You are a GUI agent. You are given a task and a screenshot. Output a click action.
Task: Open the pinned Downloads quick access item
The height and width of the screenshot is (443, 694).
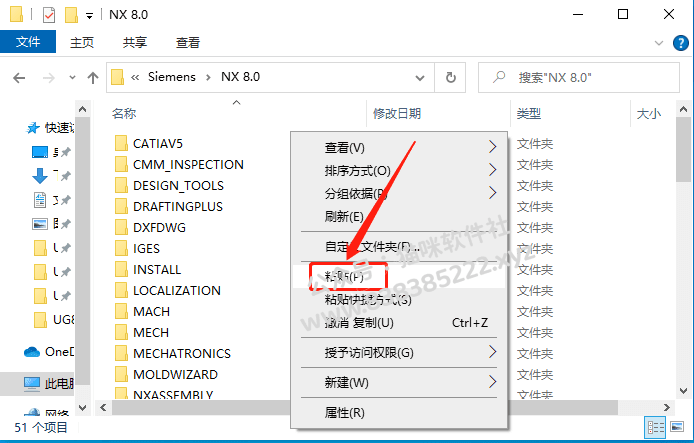pos(50,176)
